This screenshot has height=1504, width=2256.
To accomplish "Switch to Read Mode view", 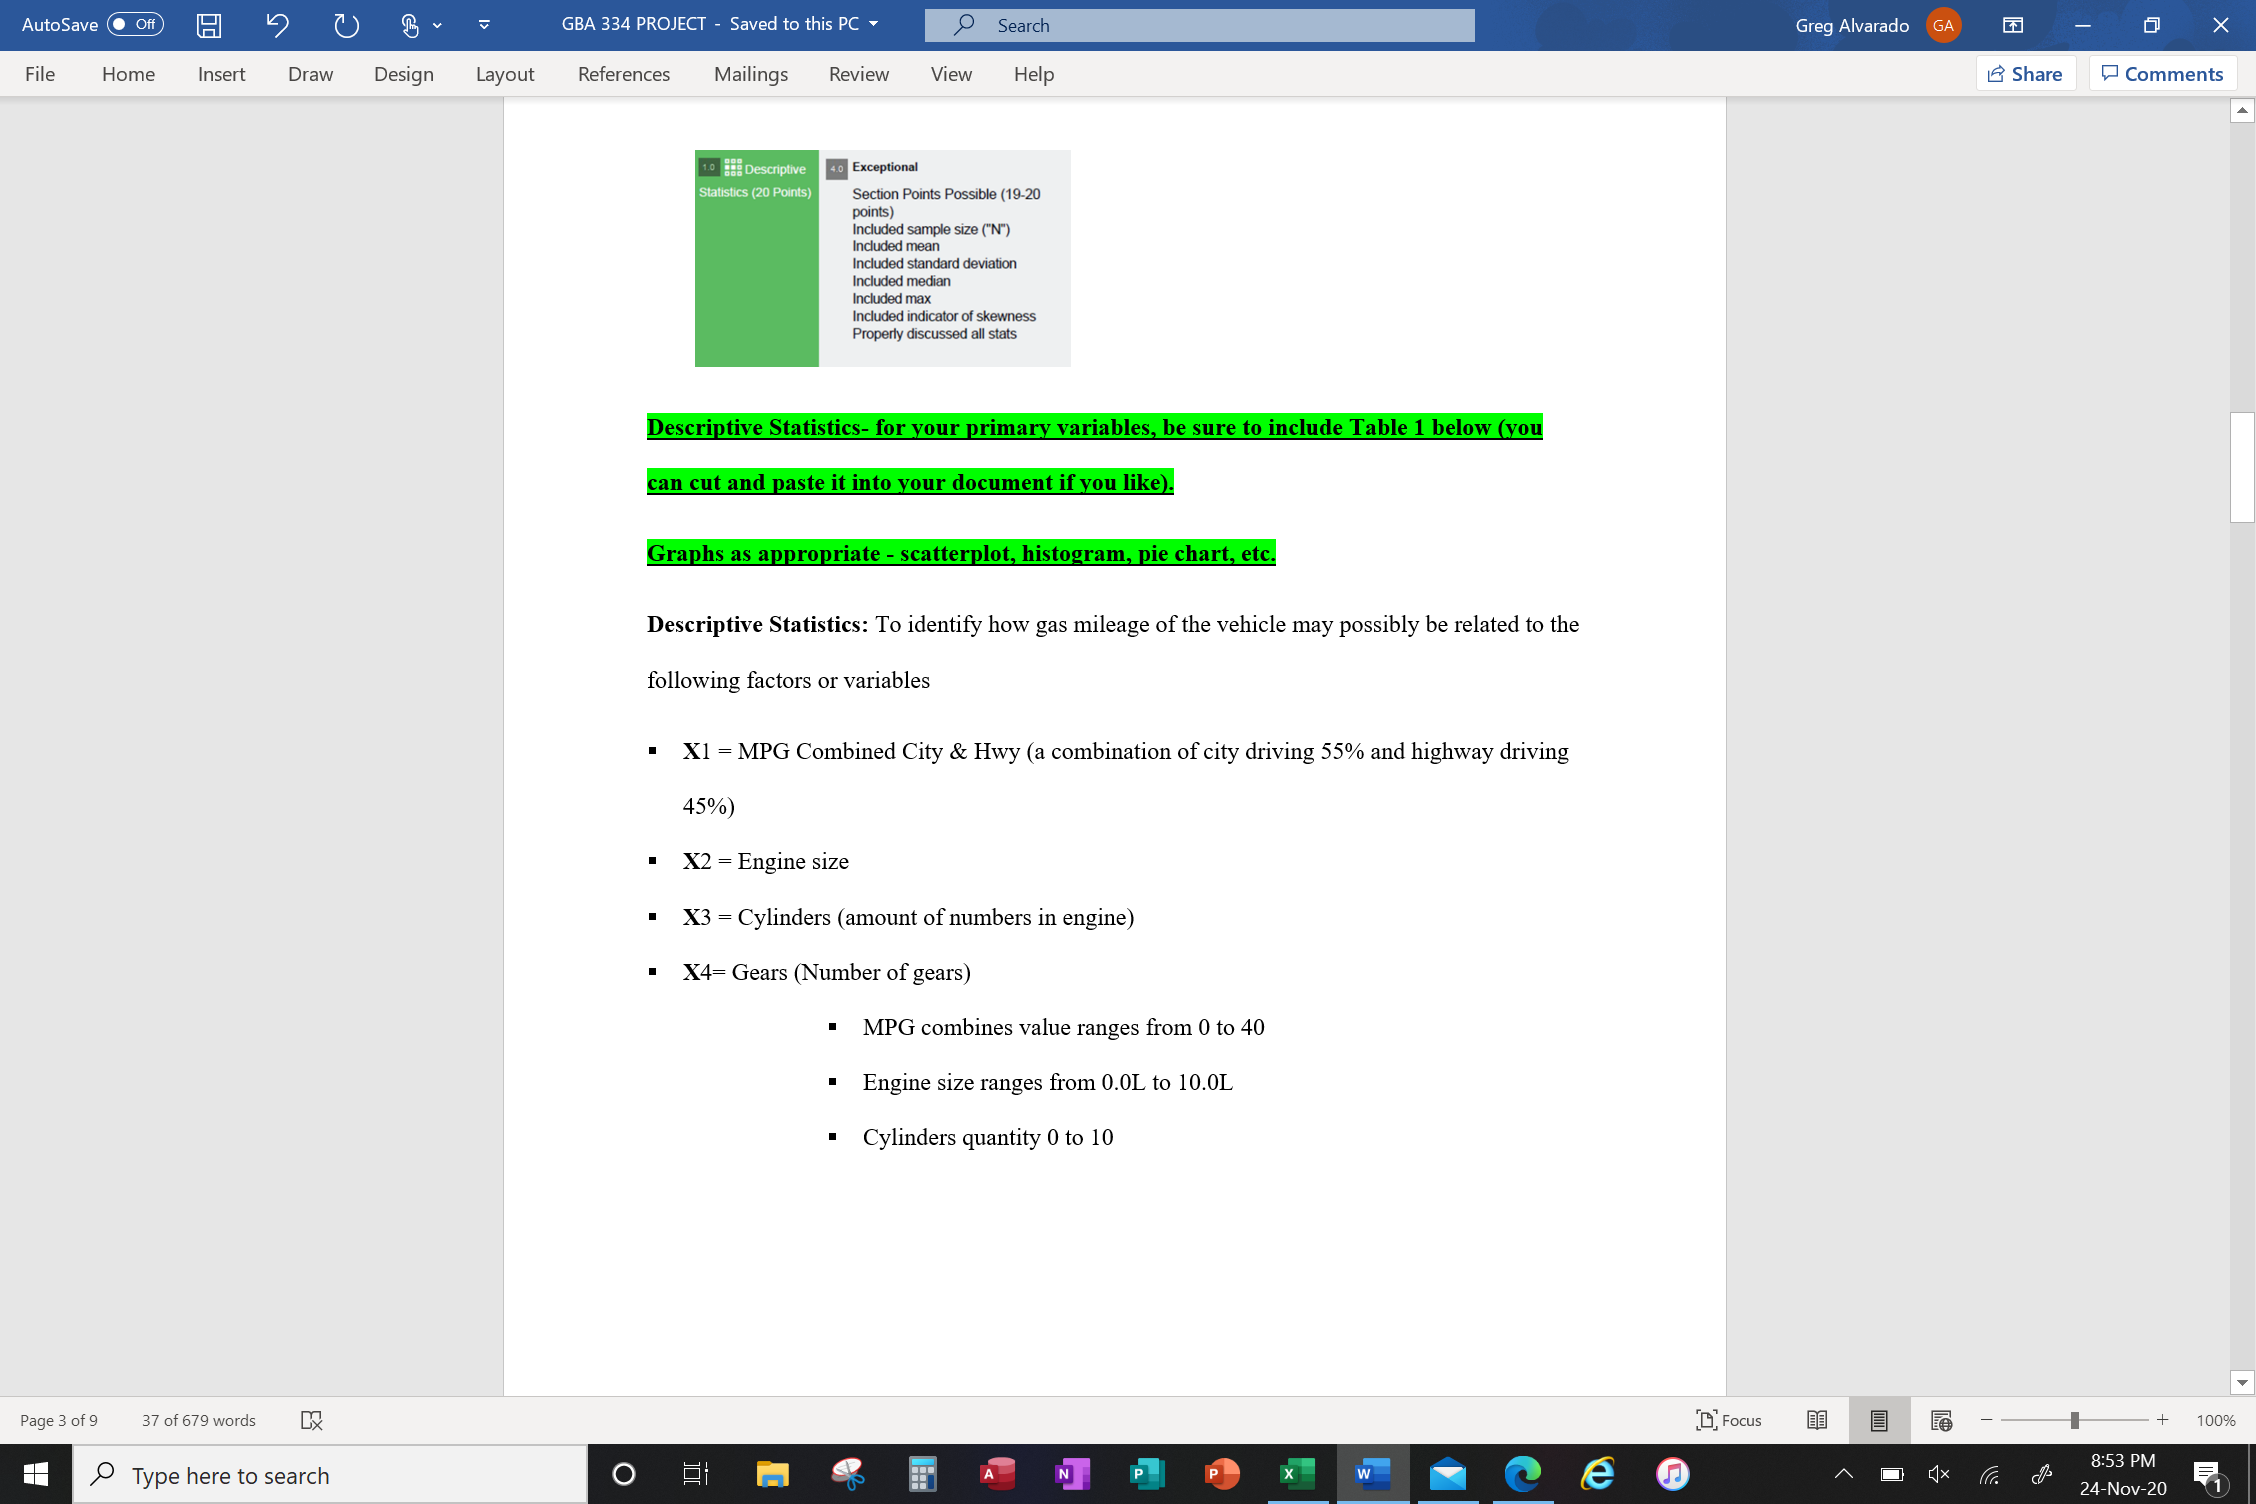I will coord(1816,1419).
